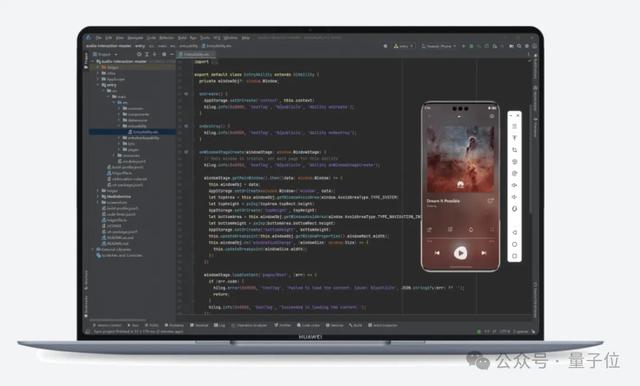The image size is (640, 386).
Task: Toggle the playback mode icon above progress bar
Action: tap(429, 230)
